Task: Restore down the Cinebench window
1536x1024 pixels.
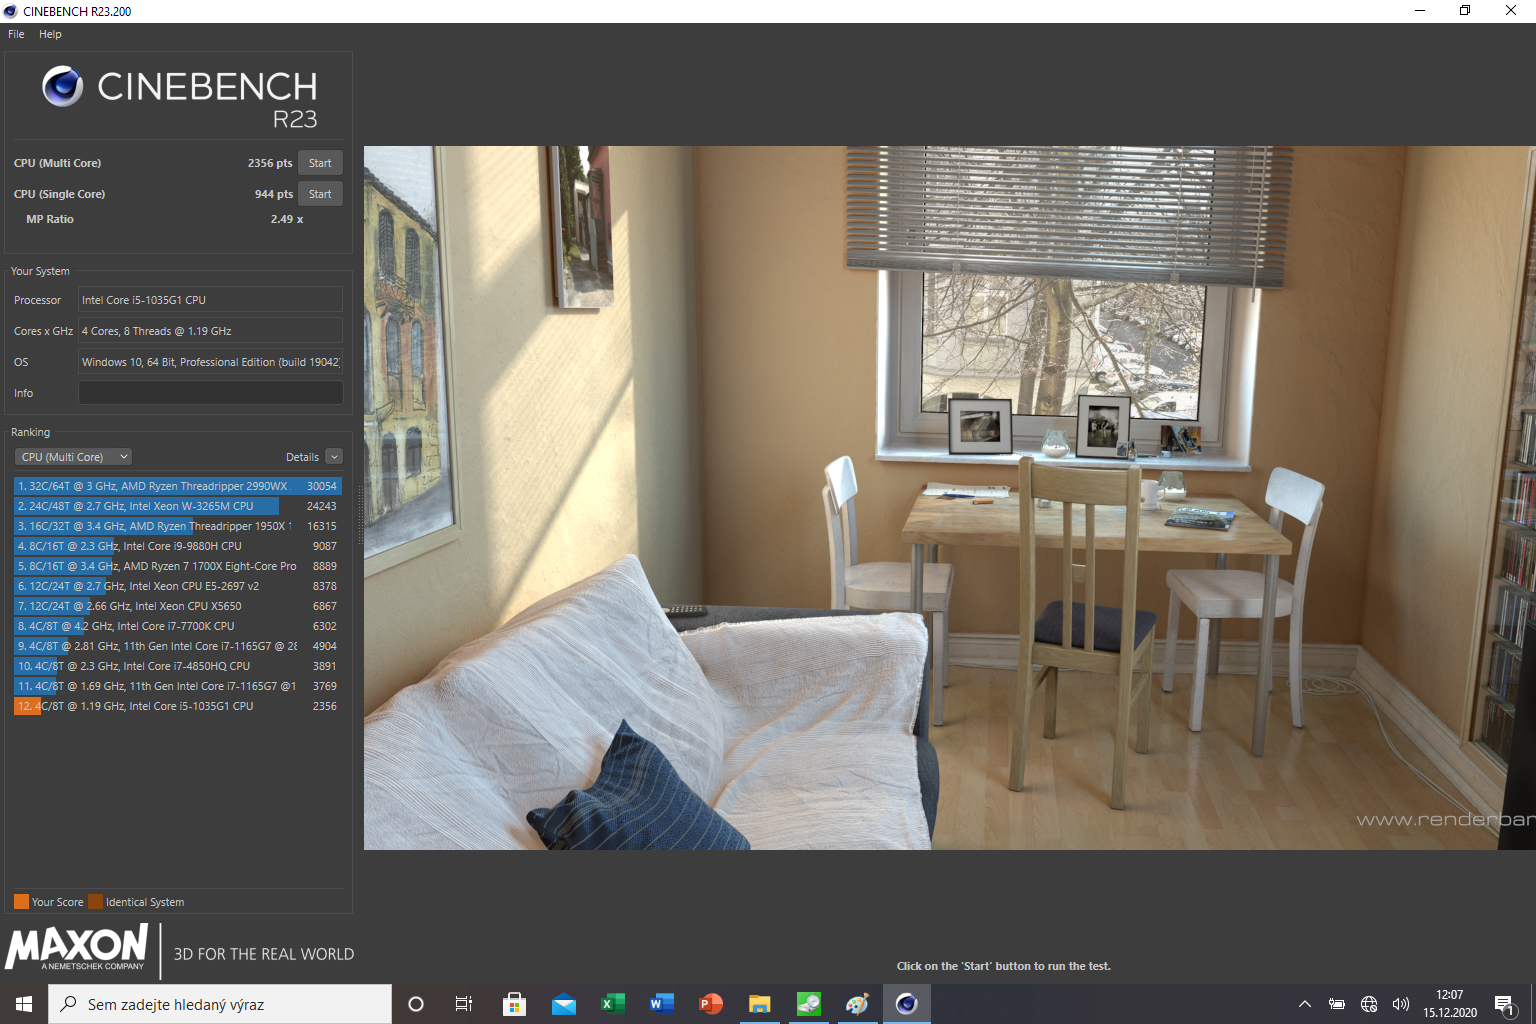Action: pyautogui.click(x=1465, y=11)
